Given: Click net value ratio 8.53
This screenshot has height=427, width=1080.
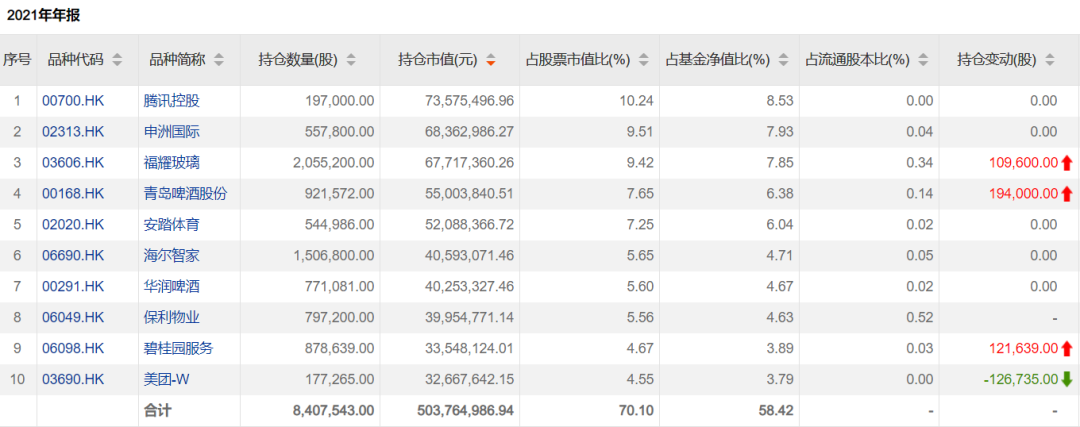Looking at the screenshot, I should tap(782, 101).
